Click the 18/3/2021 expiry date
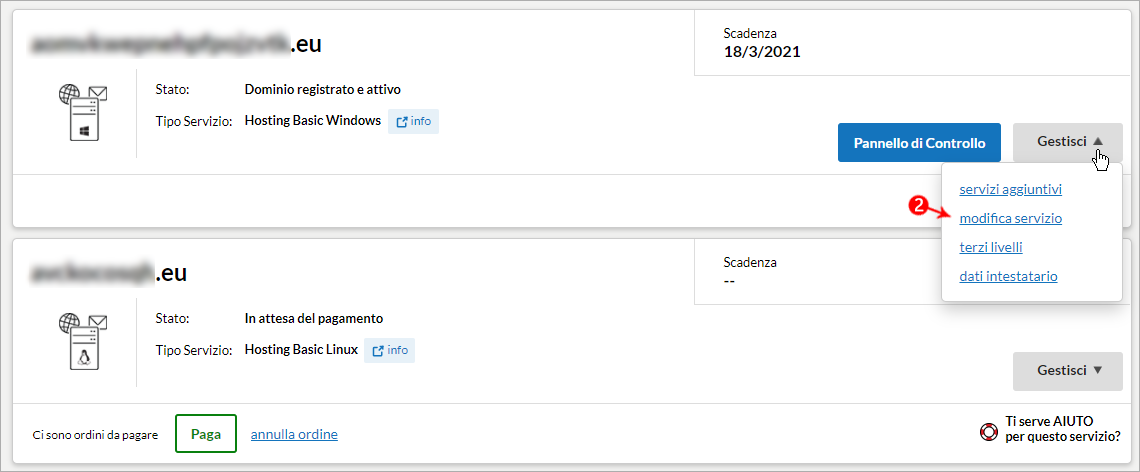 (762, 52)
